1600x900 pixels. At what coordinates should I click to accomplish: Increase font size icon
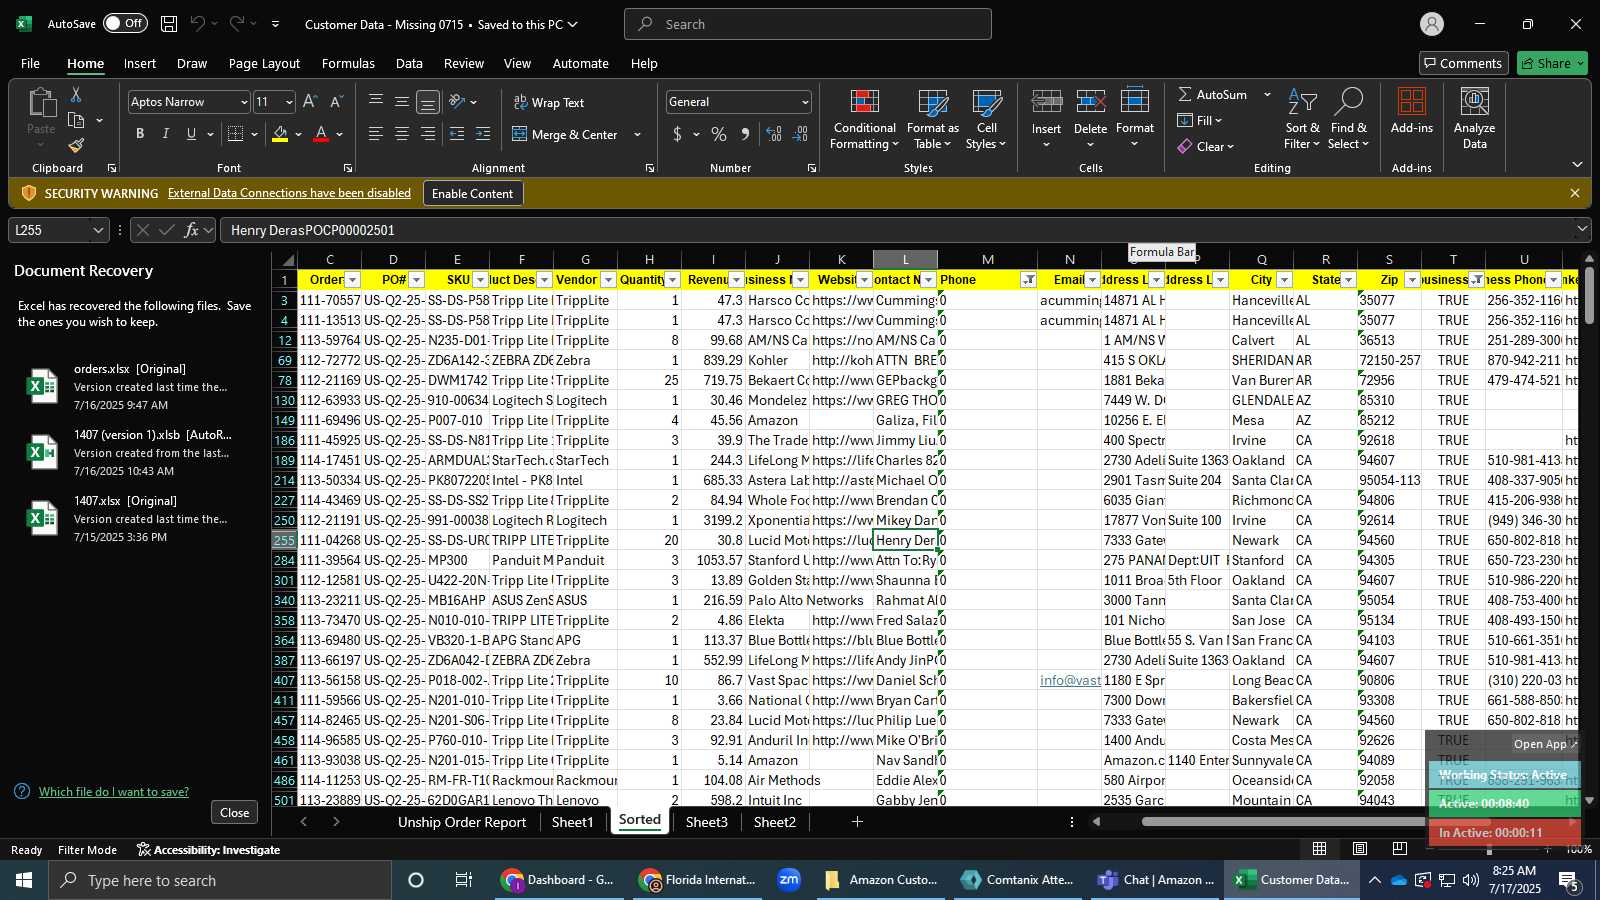(310, 102)
